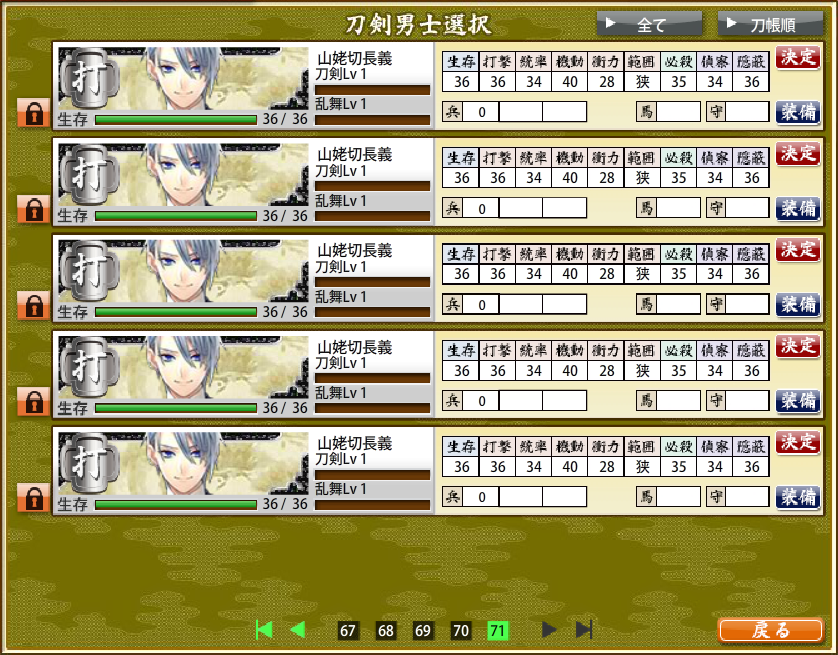Viewport: 838px width, 655px height.
Task: Click the 刀剣男士選択 screen title
Action: click(x=418, y=25)
